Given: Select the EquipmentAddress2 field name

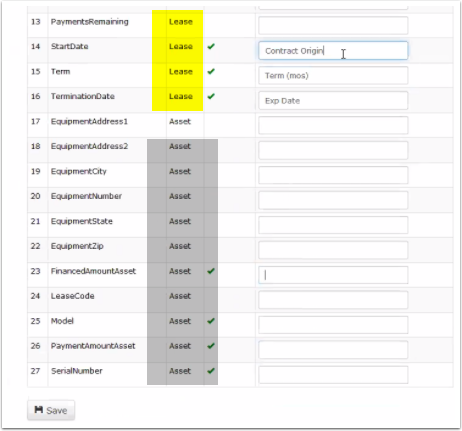Looking at the screenshot, I should [89, 147].
